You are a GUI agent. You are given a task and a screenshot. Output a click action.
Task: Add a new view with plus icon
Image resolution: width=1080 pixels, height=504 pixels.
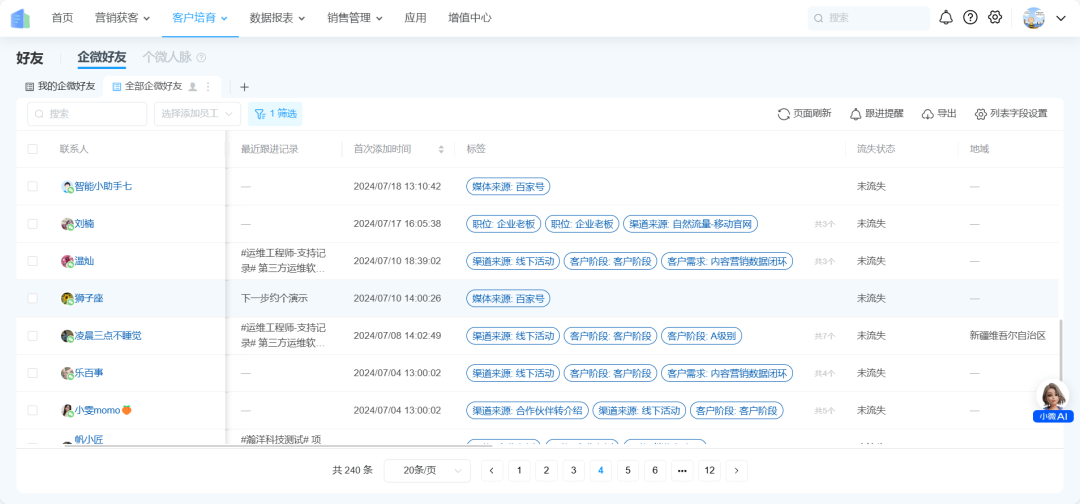[244, 87]
